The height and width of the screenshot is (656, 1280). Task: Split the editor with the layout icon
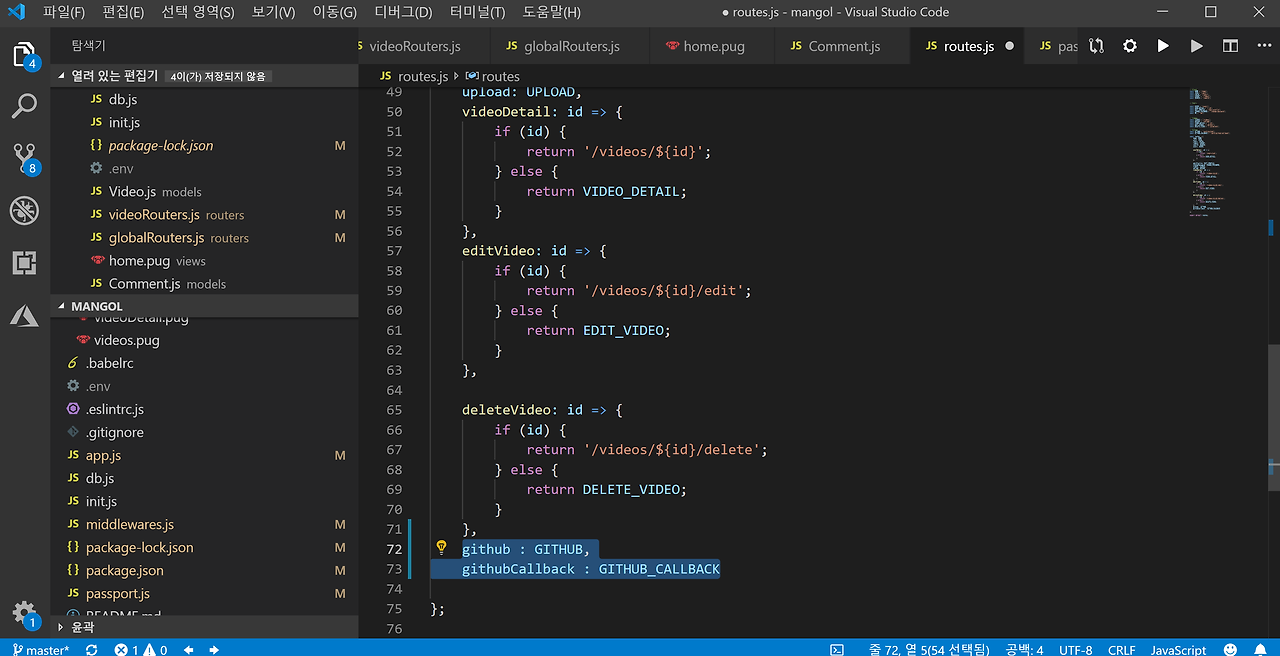tap(1230, 46)
